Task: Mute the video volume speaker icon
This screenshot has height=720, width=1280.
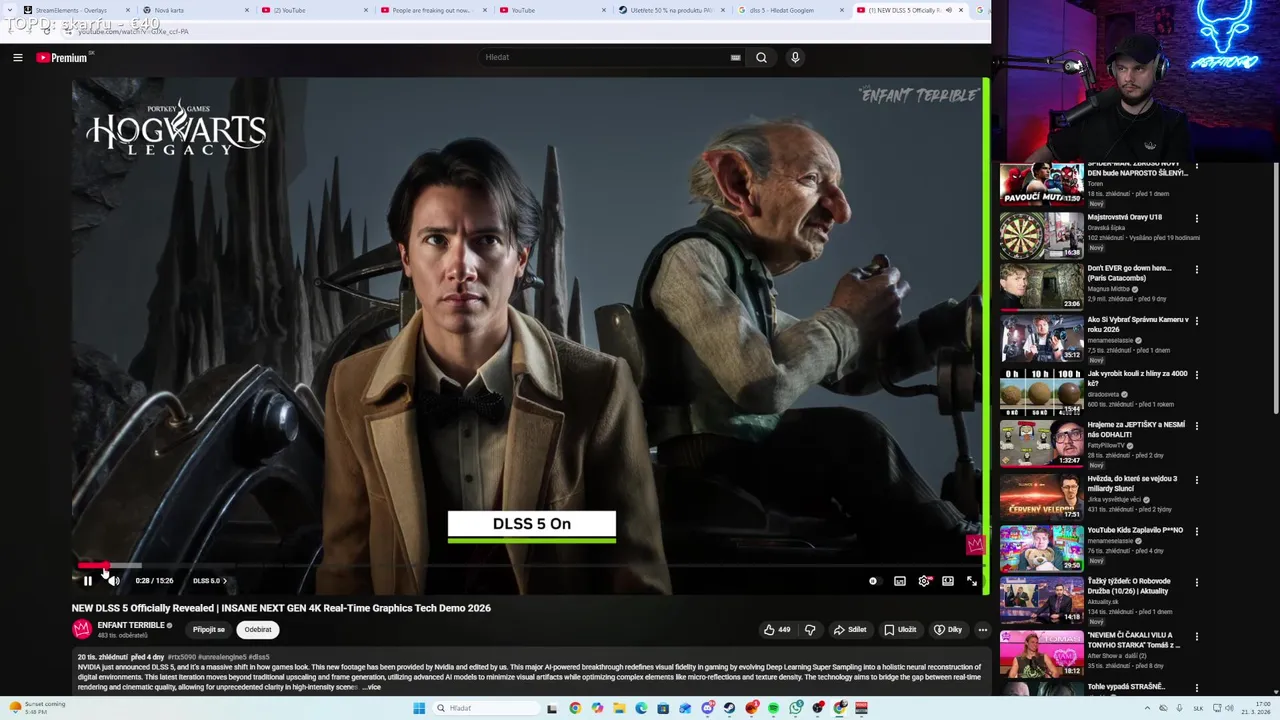Action: point(113,581)
